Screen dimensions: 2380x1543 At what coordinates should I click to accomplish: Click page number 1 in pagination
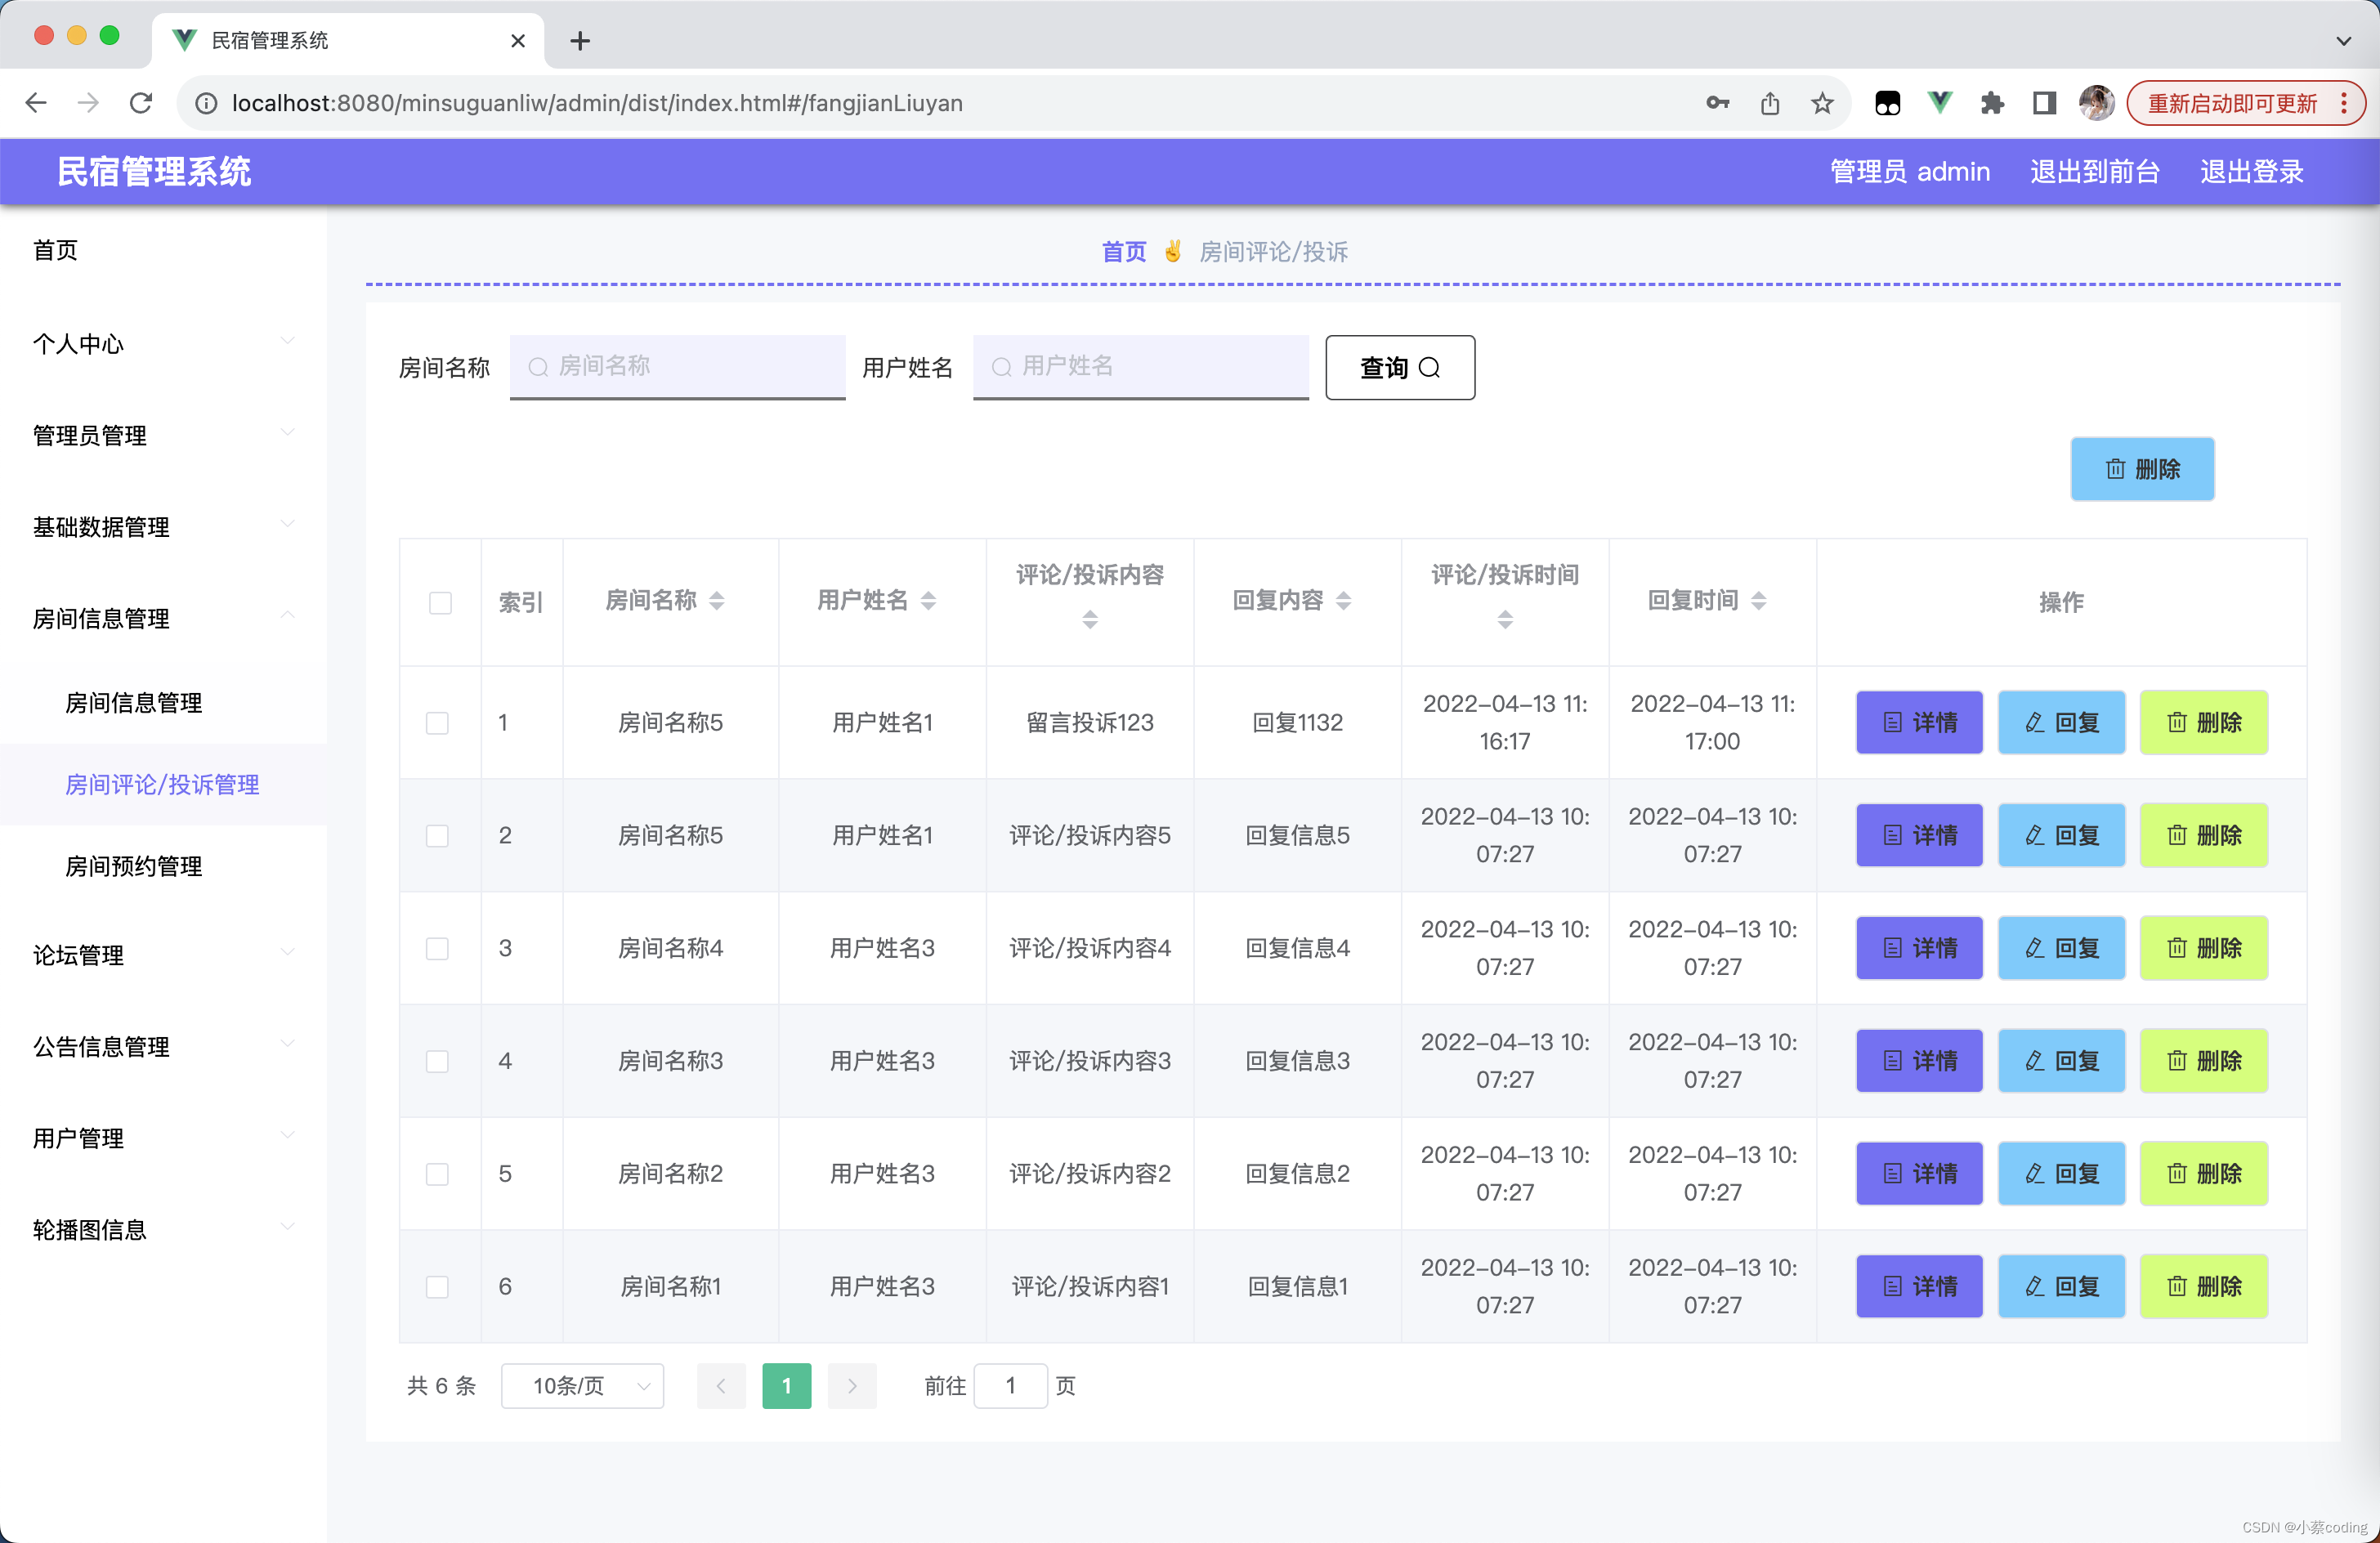pyautogui.click(x=787, y=1386)
